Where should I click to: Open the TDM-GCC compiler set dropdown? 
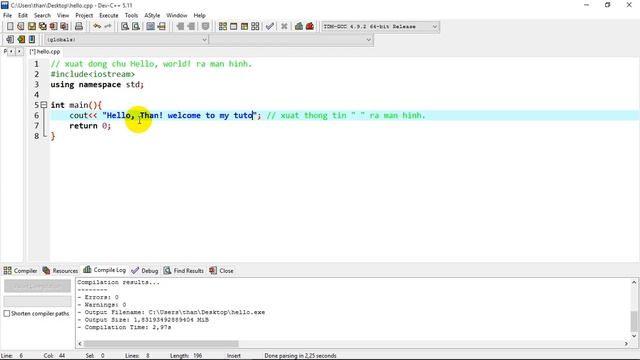coord(380,27)
